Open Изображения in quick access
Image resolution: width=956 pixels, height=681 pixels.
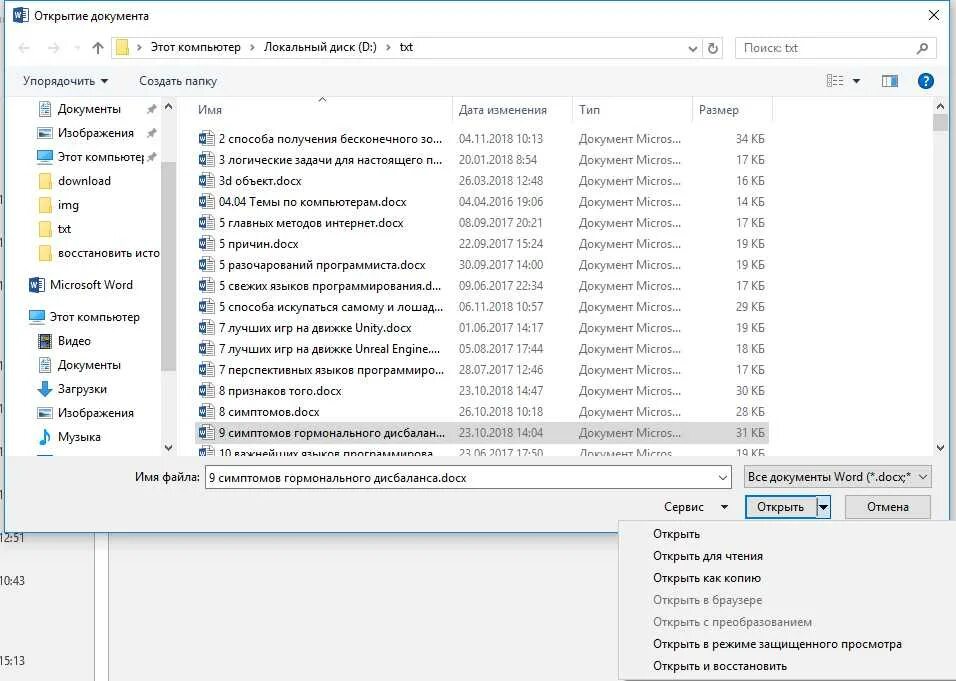pyautogui.click(x=96, y=133)
